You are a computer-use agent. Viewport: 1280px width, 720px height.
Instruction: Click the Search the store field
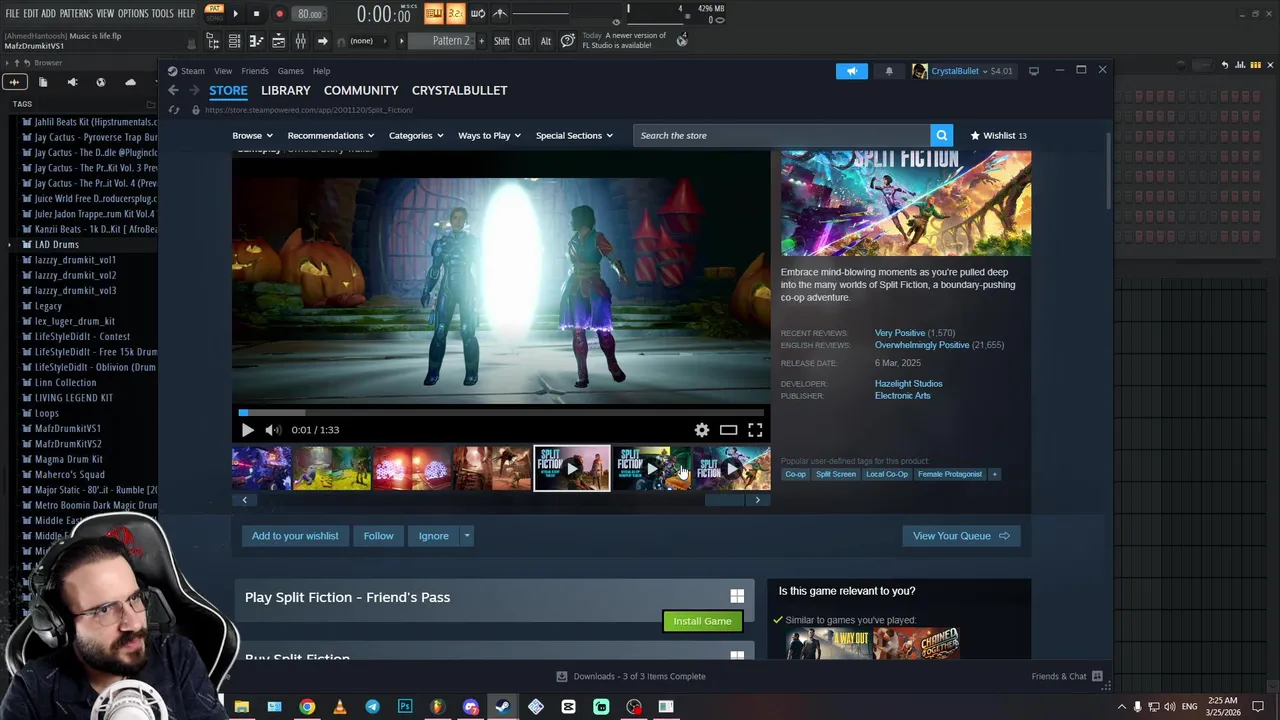click(x=782, y=135)
